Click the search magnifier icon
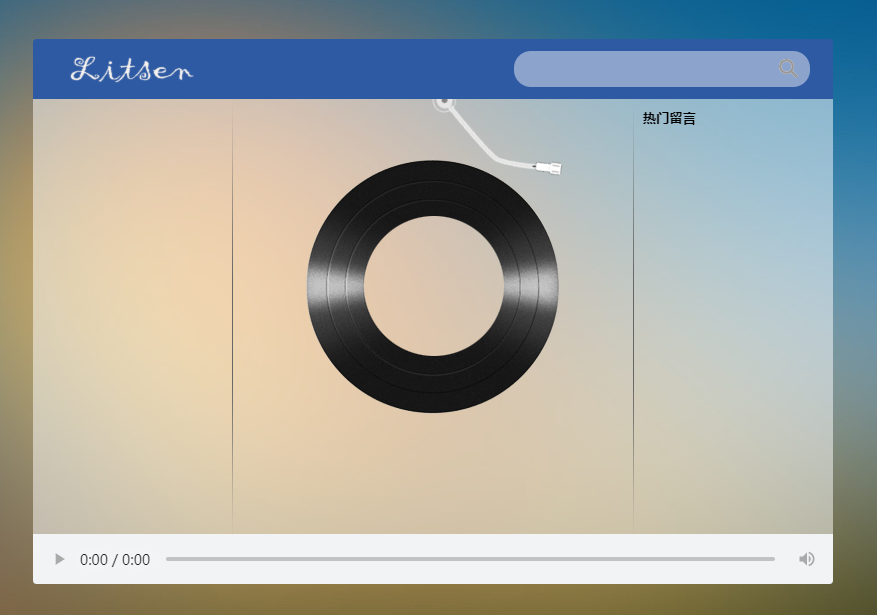 pos(788,68)
